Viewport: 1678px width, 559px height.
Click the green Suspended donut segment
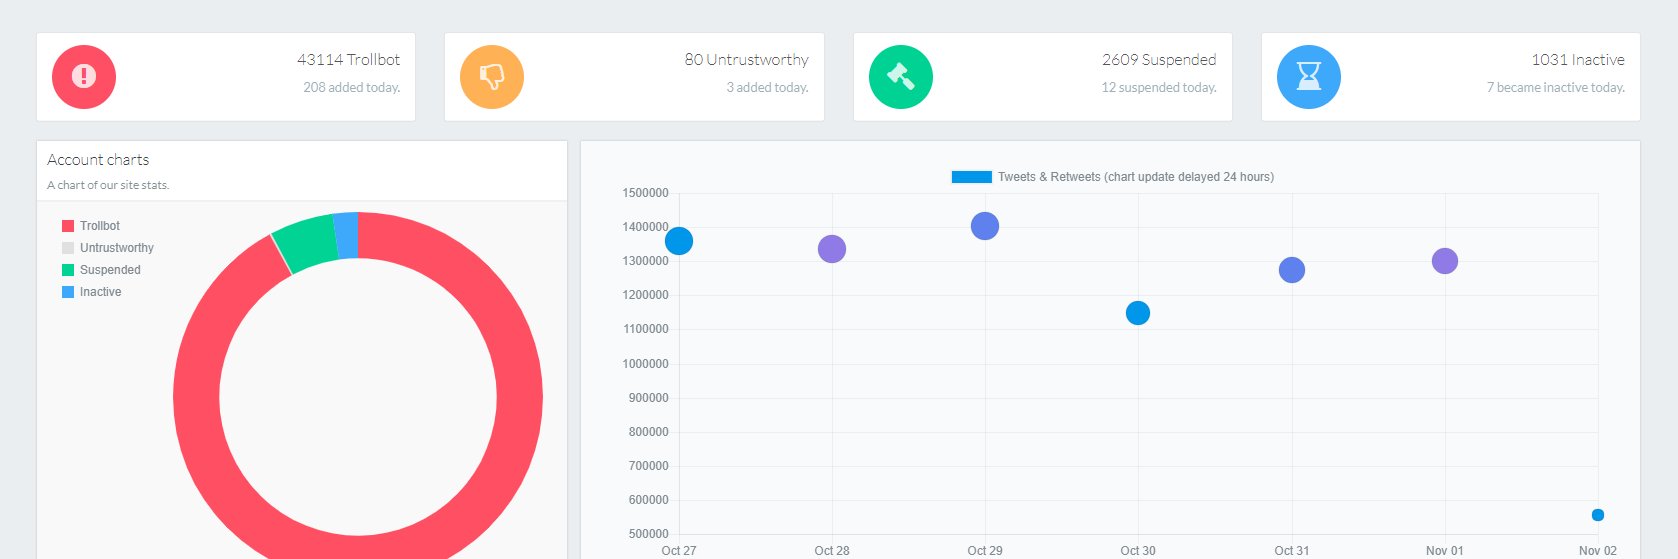tap(306, 242)
